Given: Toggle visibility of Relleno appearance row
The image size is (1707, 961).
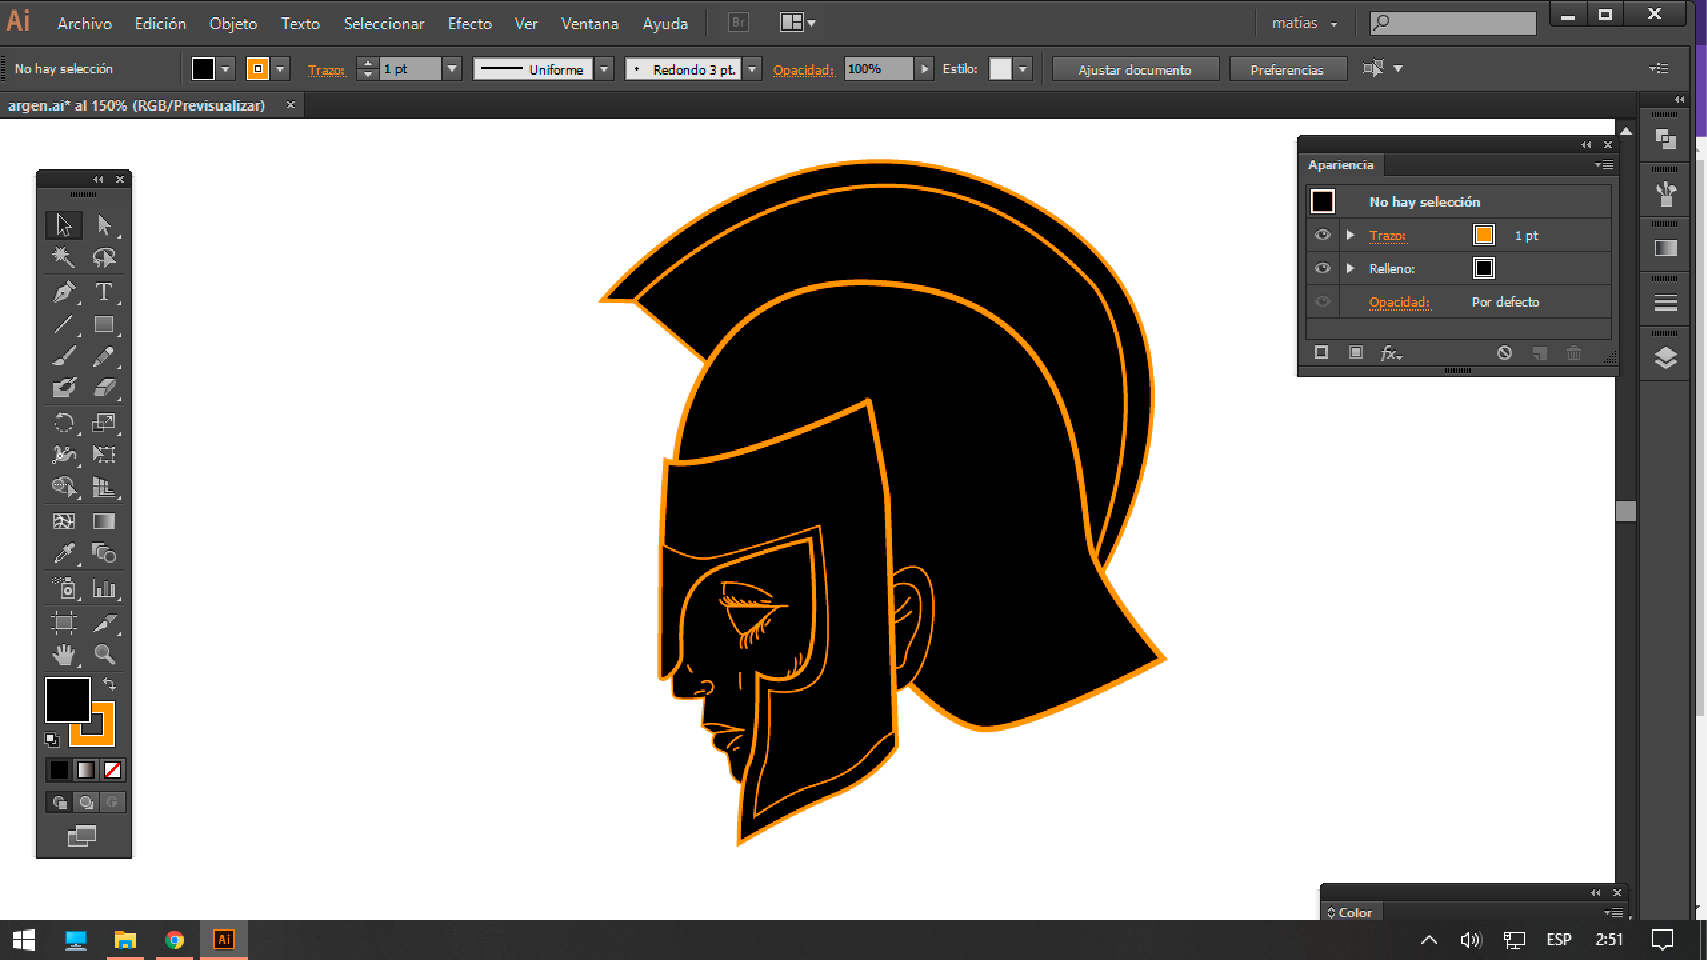Looking at the screenshot, I should [x=1323, y=268].
